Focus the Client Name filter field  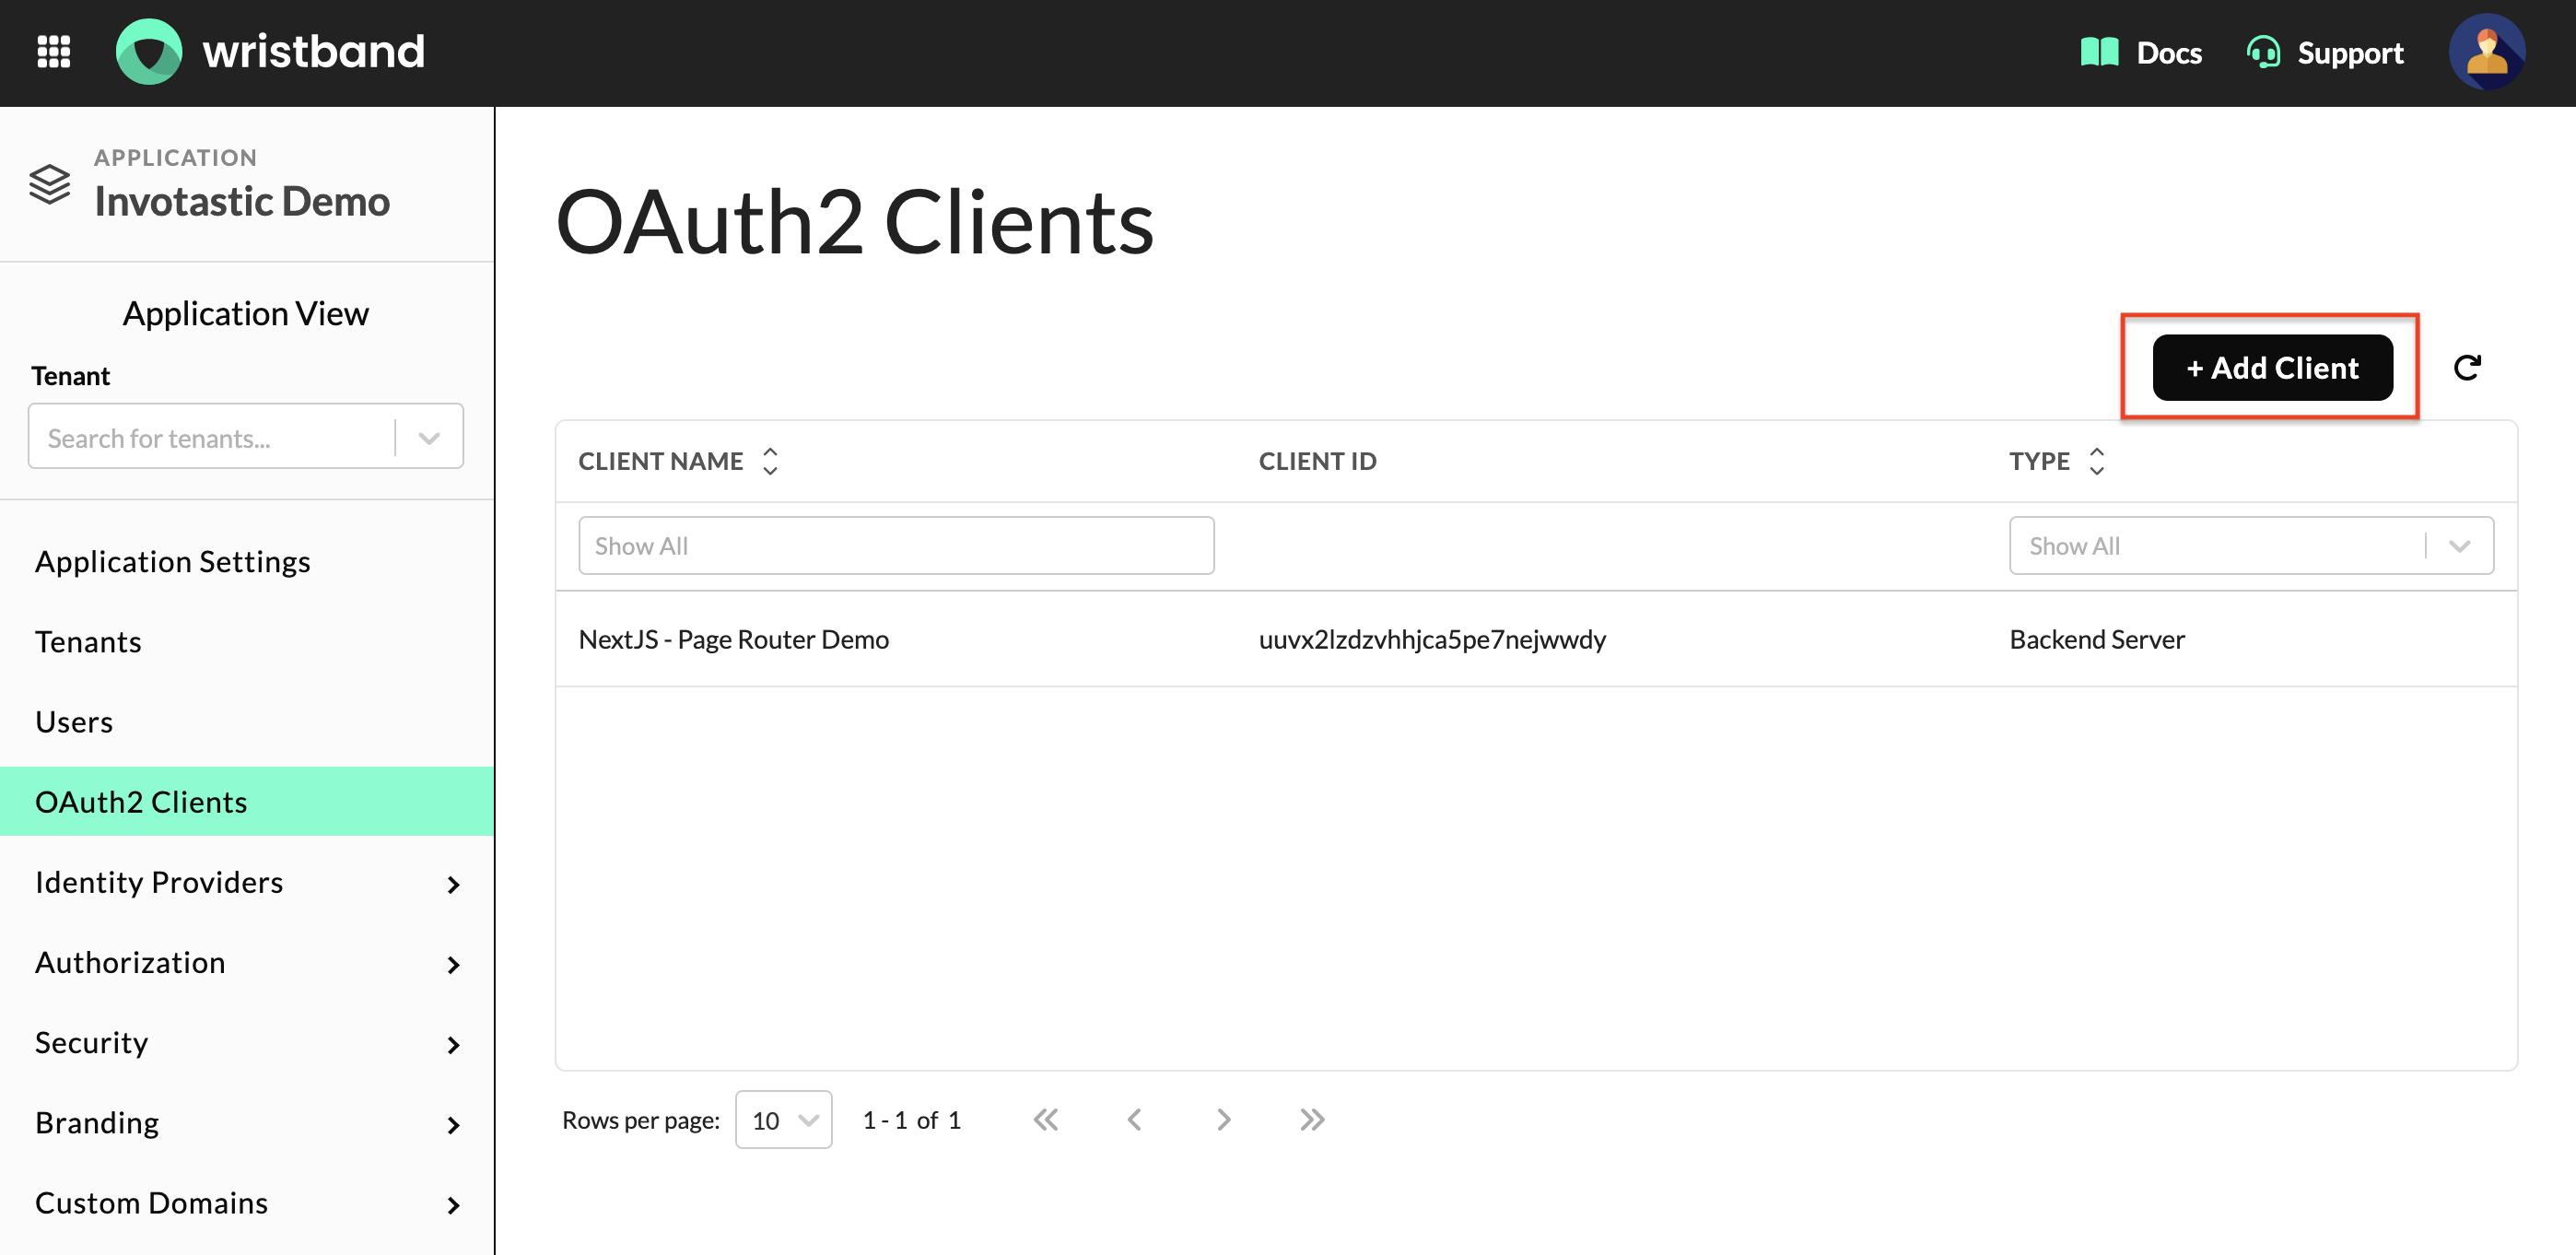tap(896, 546)
